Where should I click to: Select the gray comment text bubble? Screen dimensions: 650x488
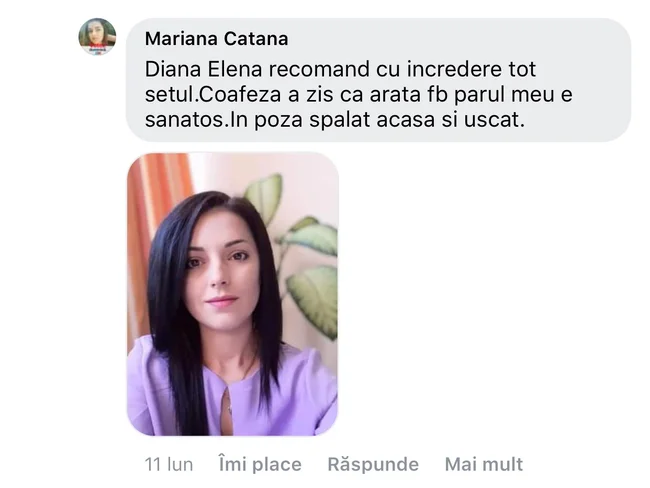pos(378,80)
